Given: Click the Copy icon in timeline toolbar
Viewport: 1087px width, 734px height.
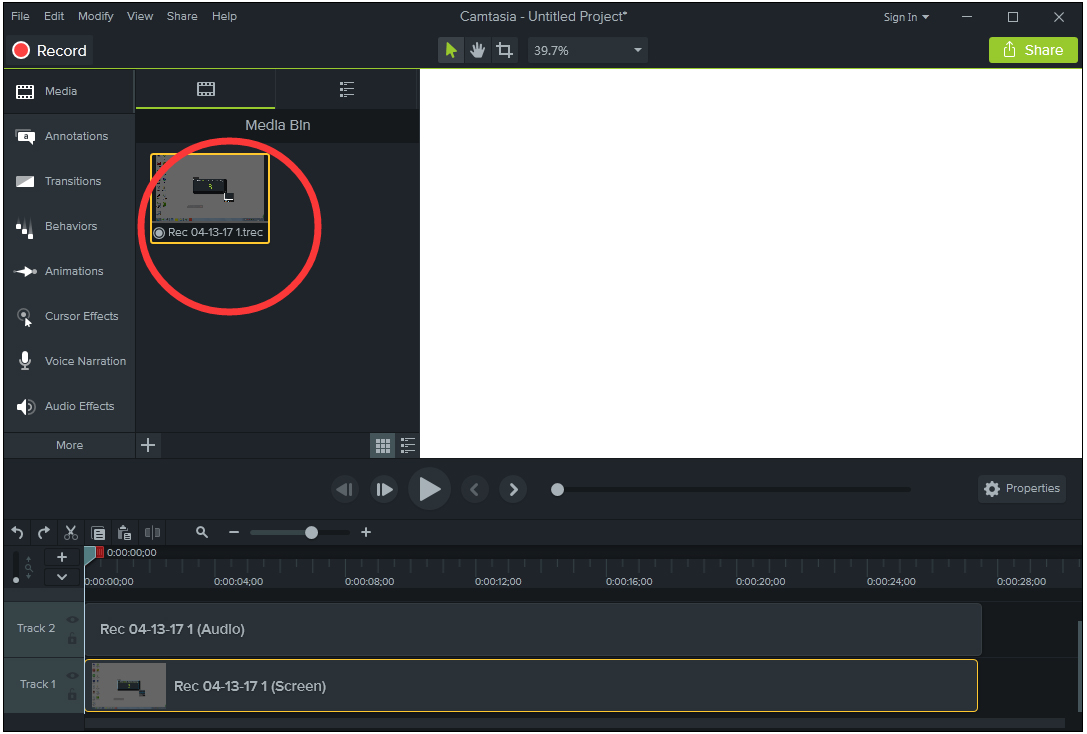Looking at the screenshot, I should 98,532.
